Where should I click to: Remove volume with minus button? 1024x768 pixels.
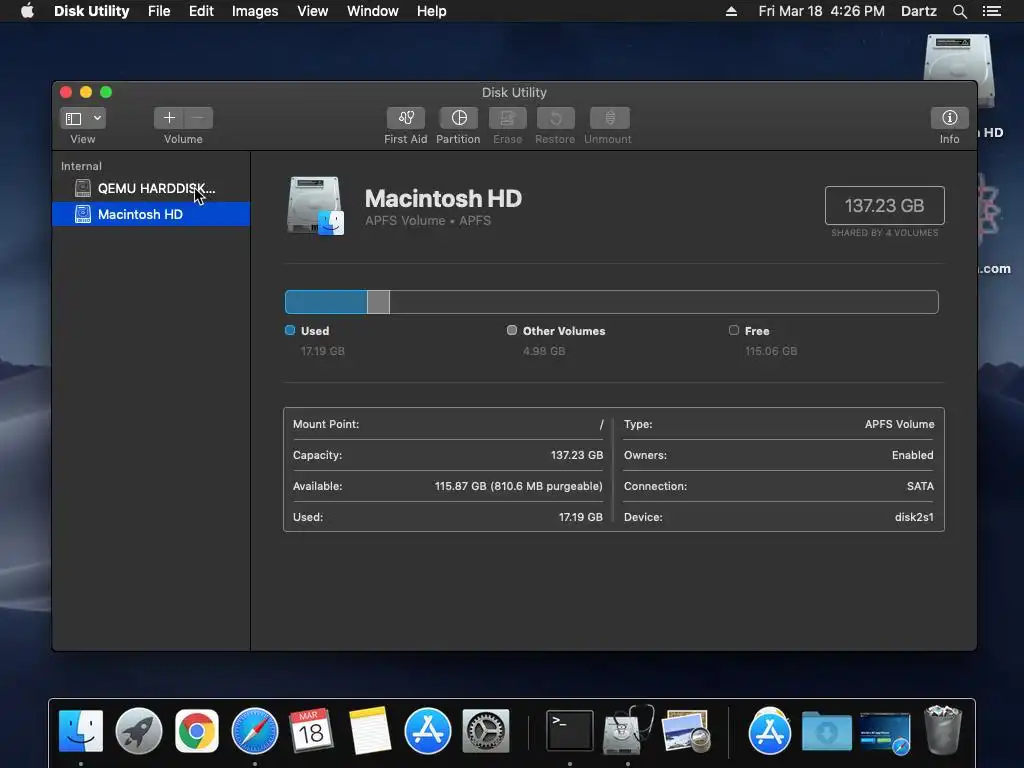(199, 118)
